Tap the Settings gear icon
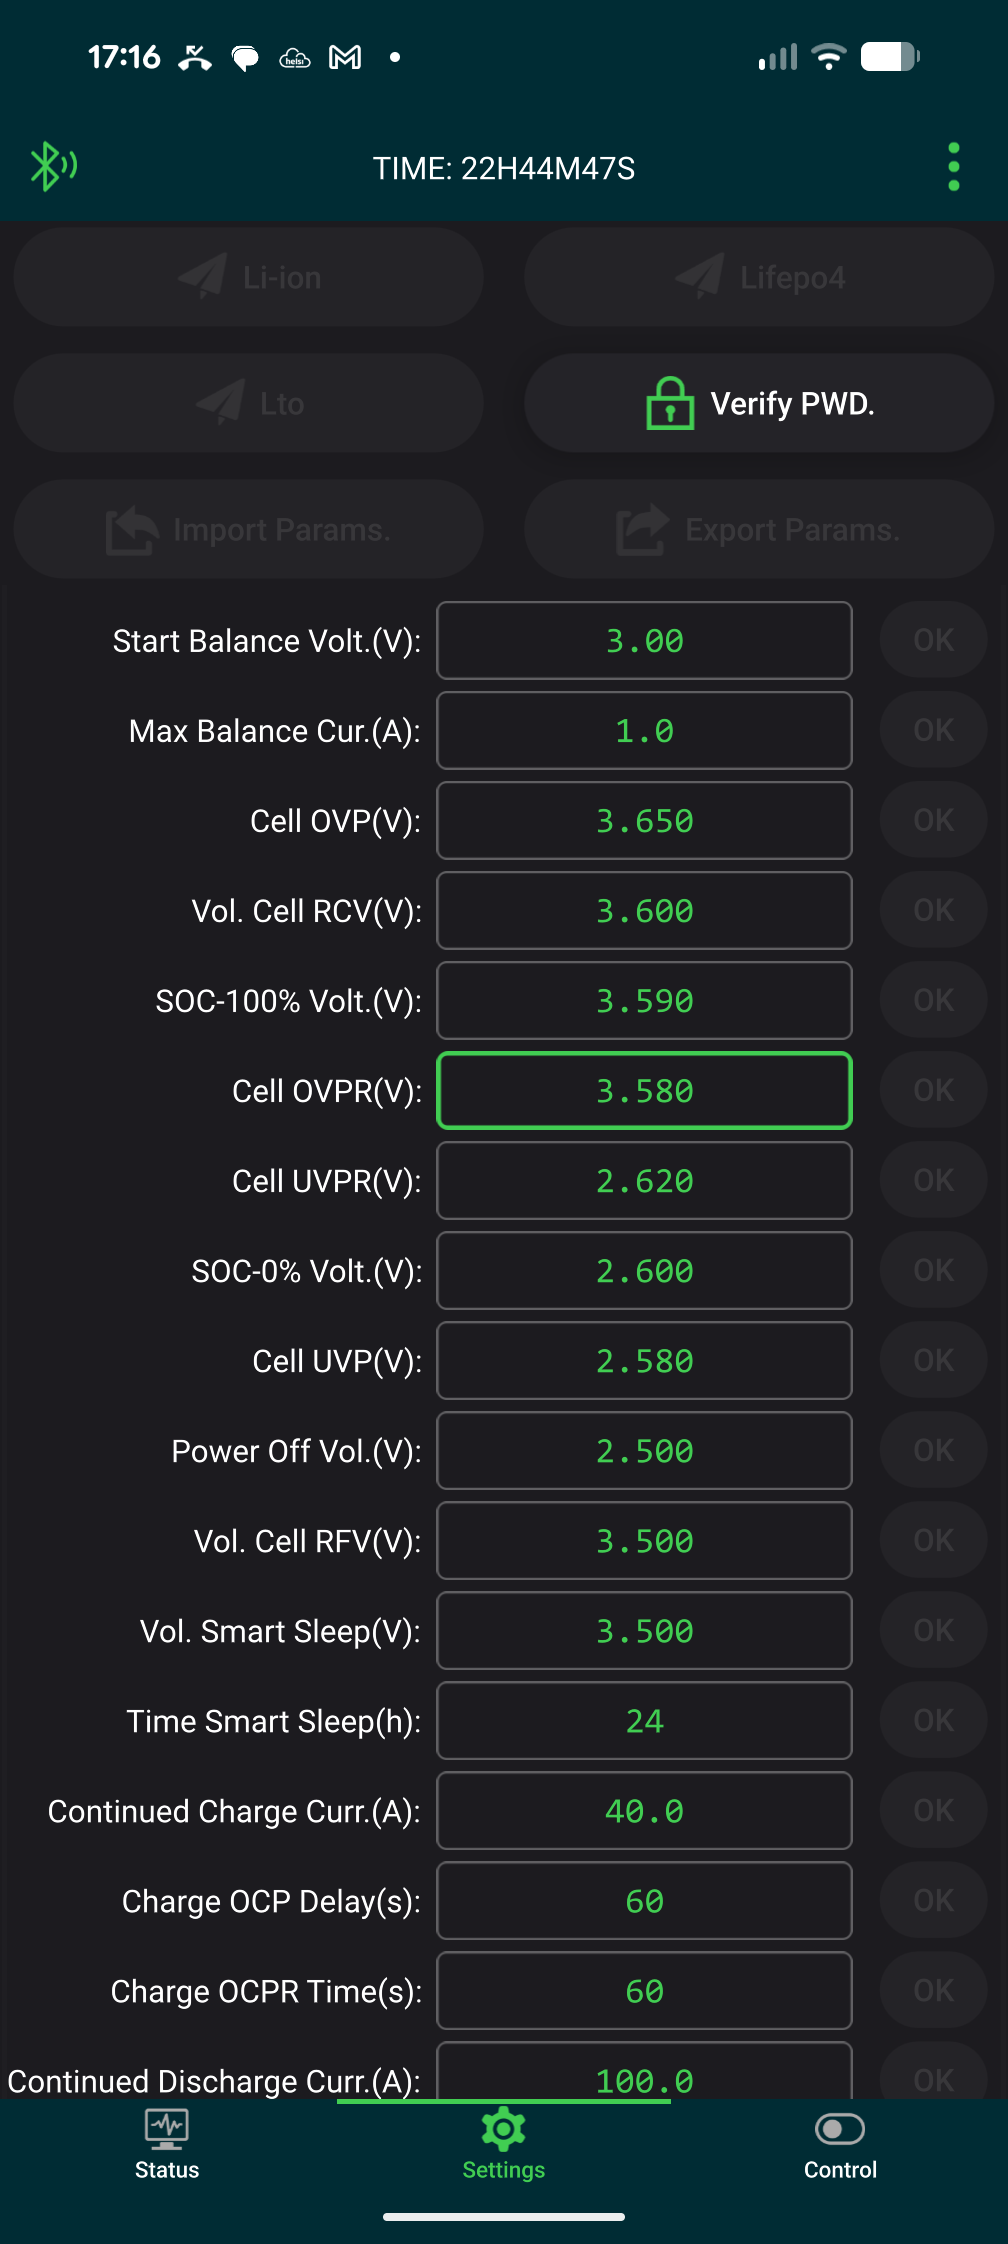The height and width of the screenshot is (2244, 1008). (504, 2129)
